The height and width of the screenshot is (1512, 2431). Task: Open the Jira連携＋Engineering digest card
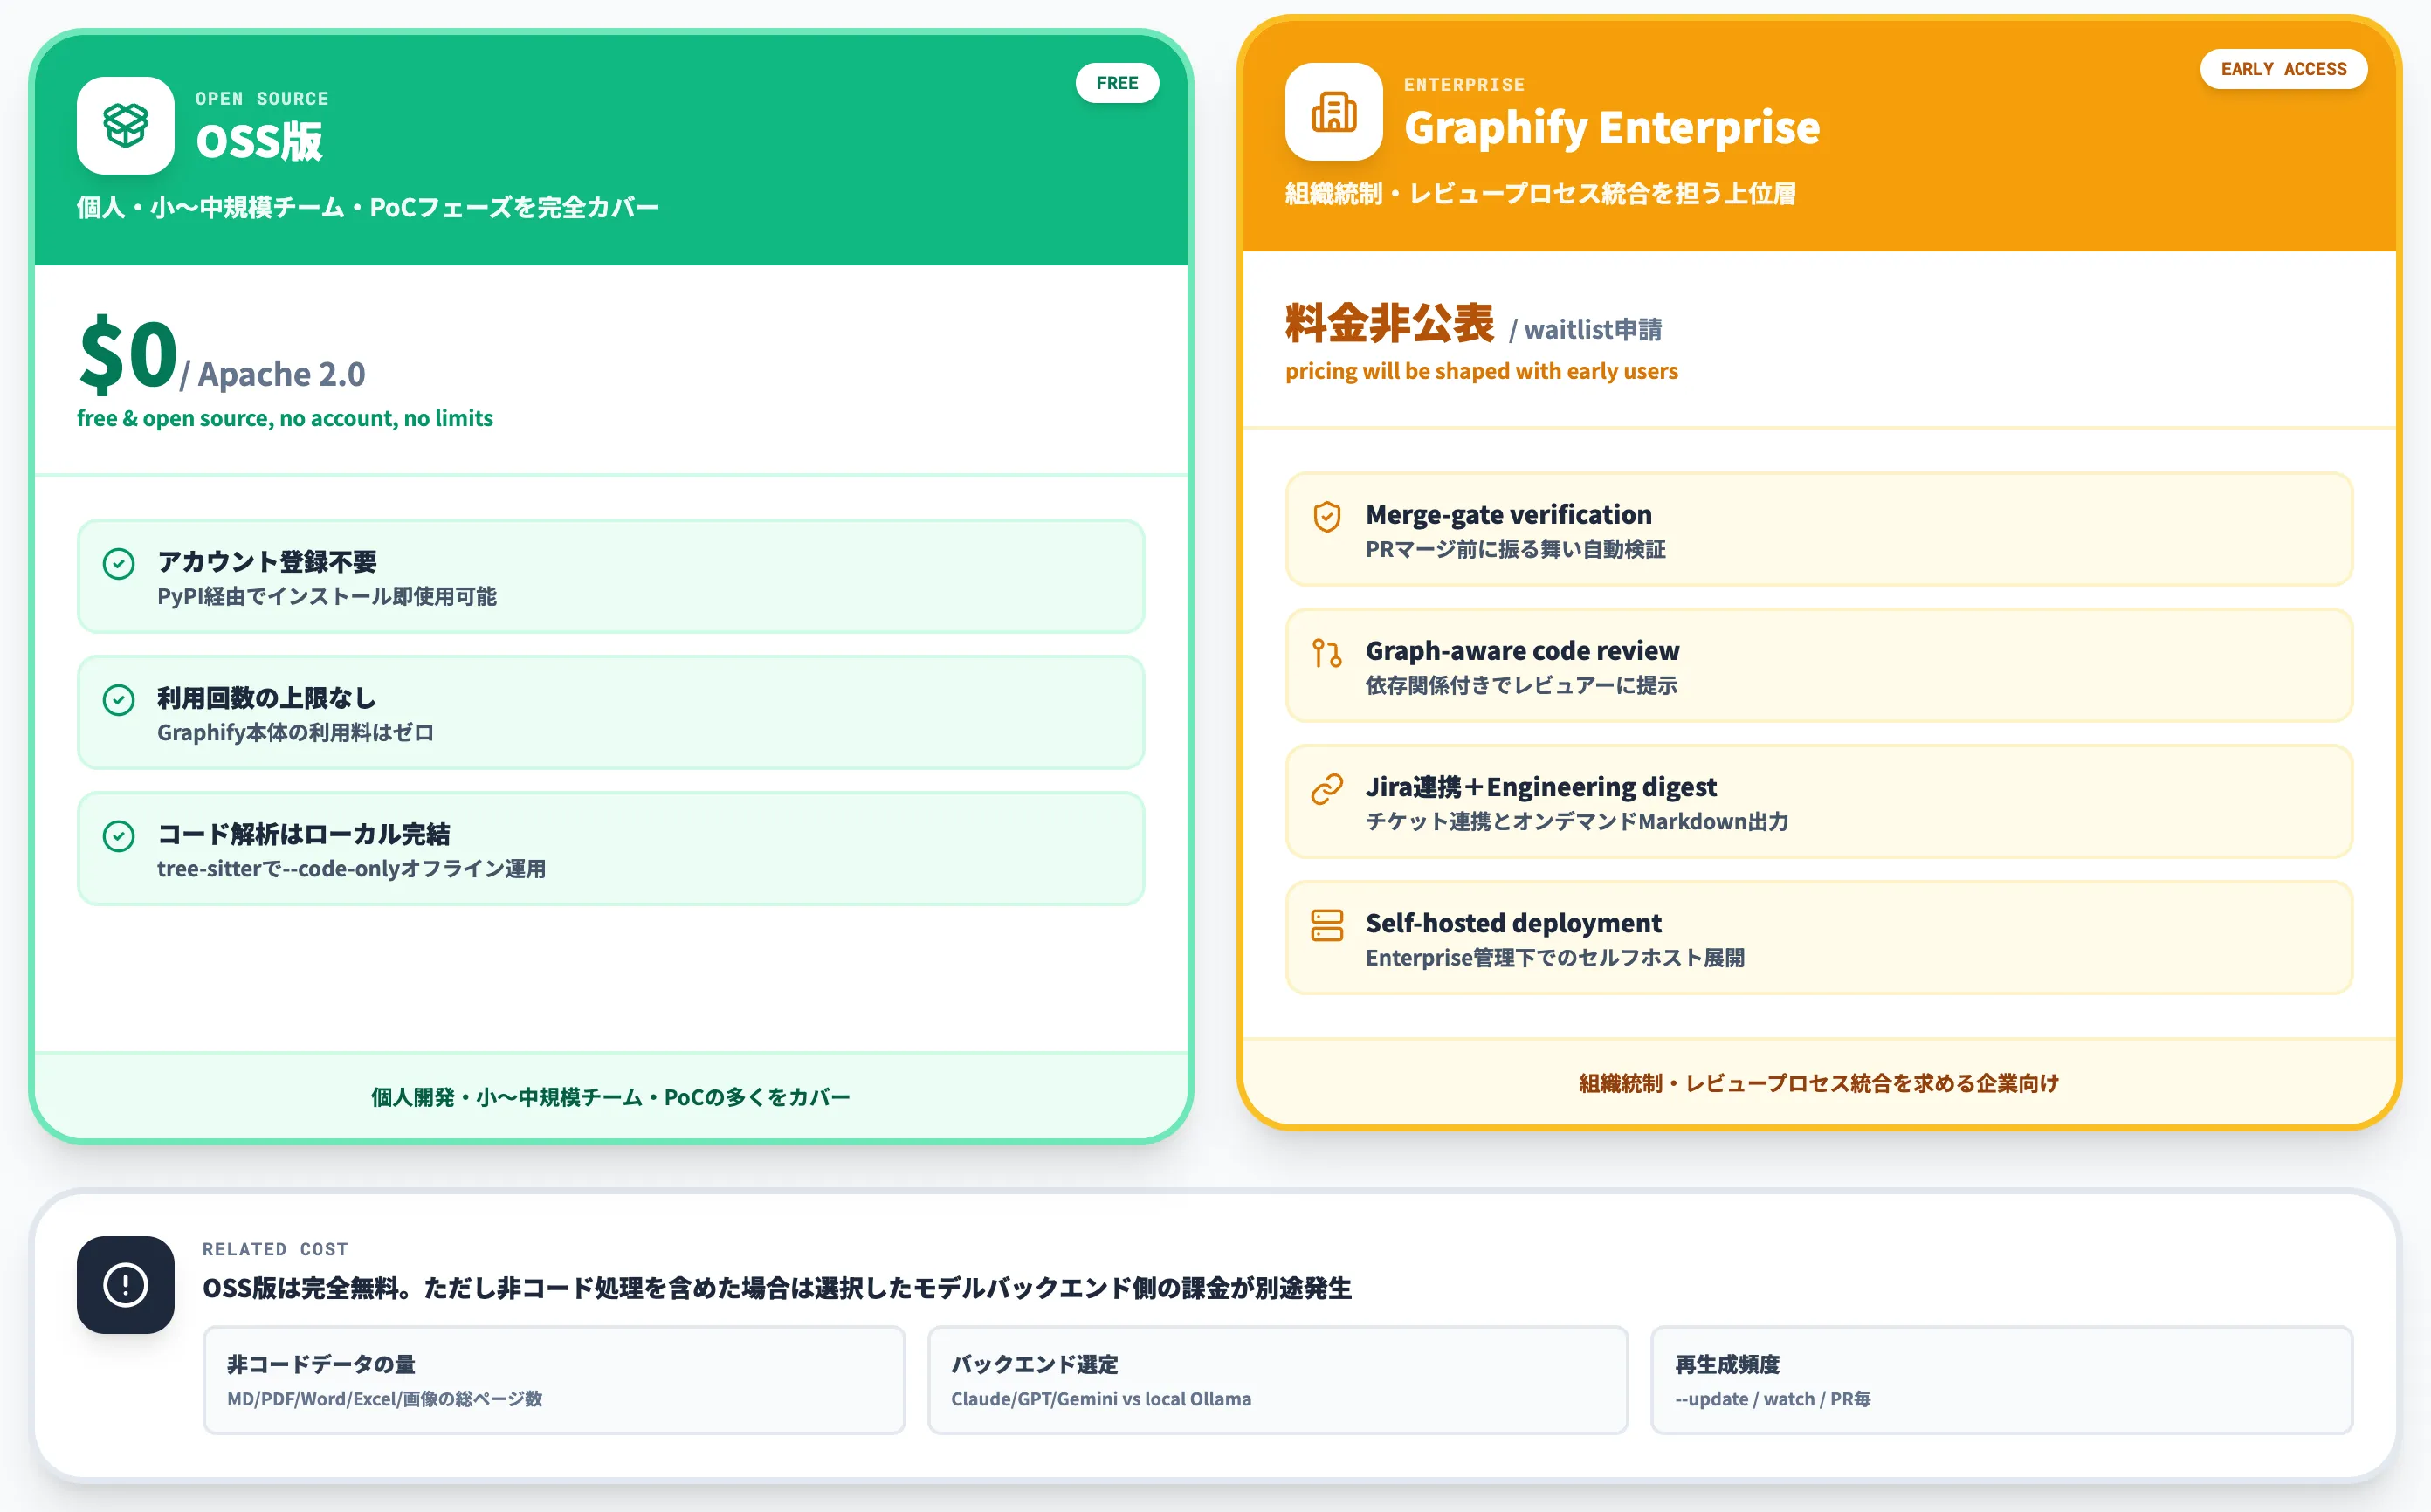click(1819, 801)
